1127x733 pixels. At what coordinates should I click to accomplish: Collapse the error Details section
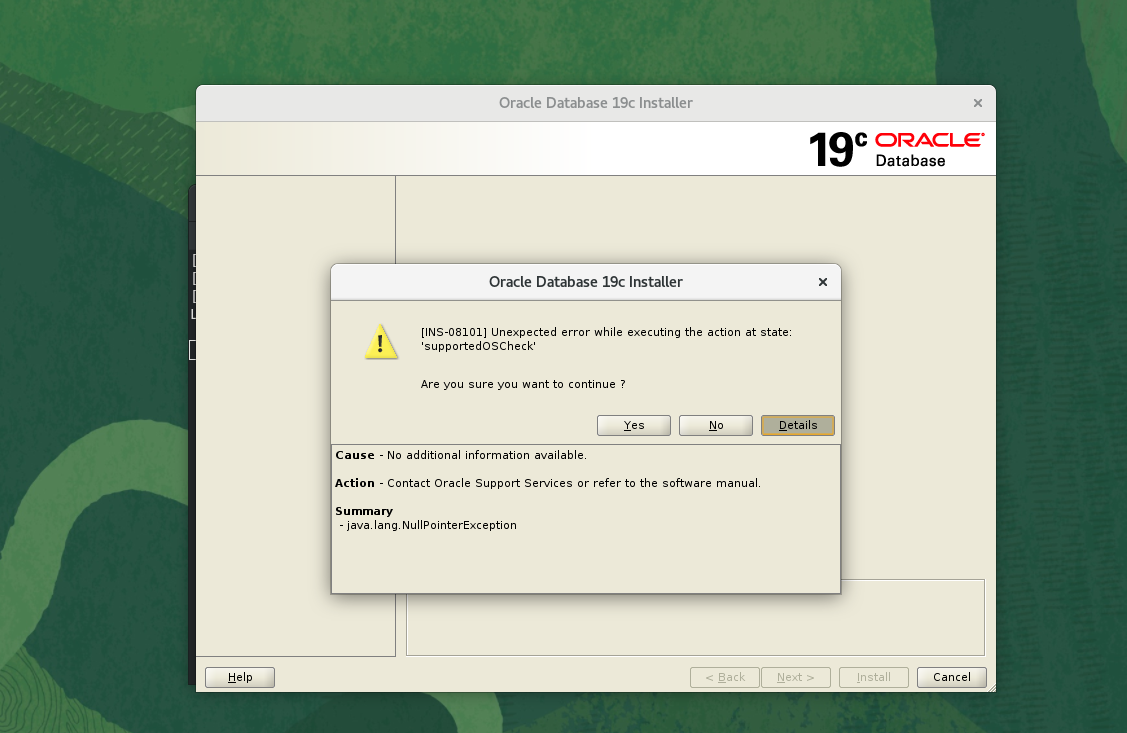coord(797,425)
